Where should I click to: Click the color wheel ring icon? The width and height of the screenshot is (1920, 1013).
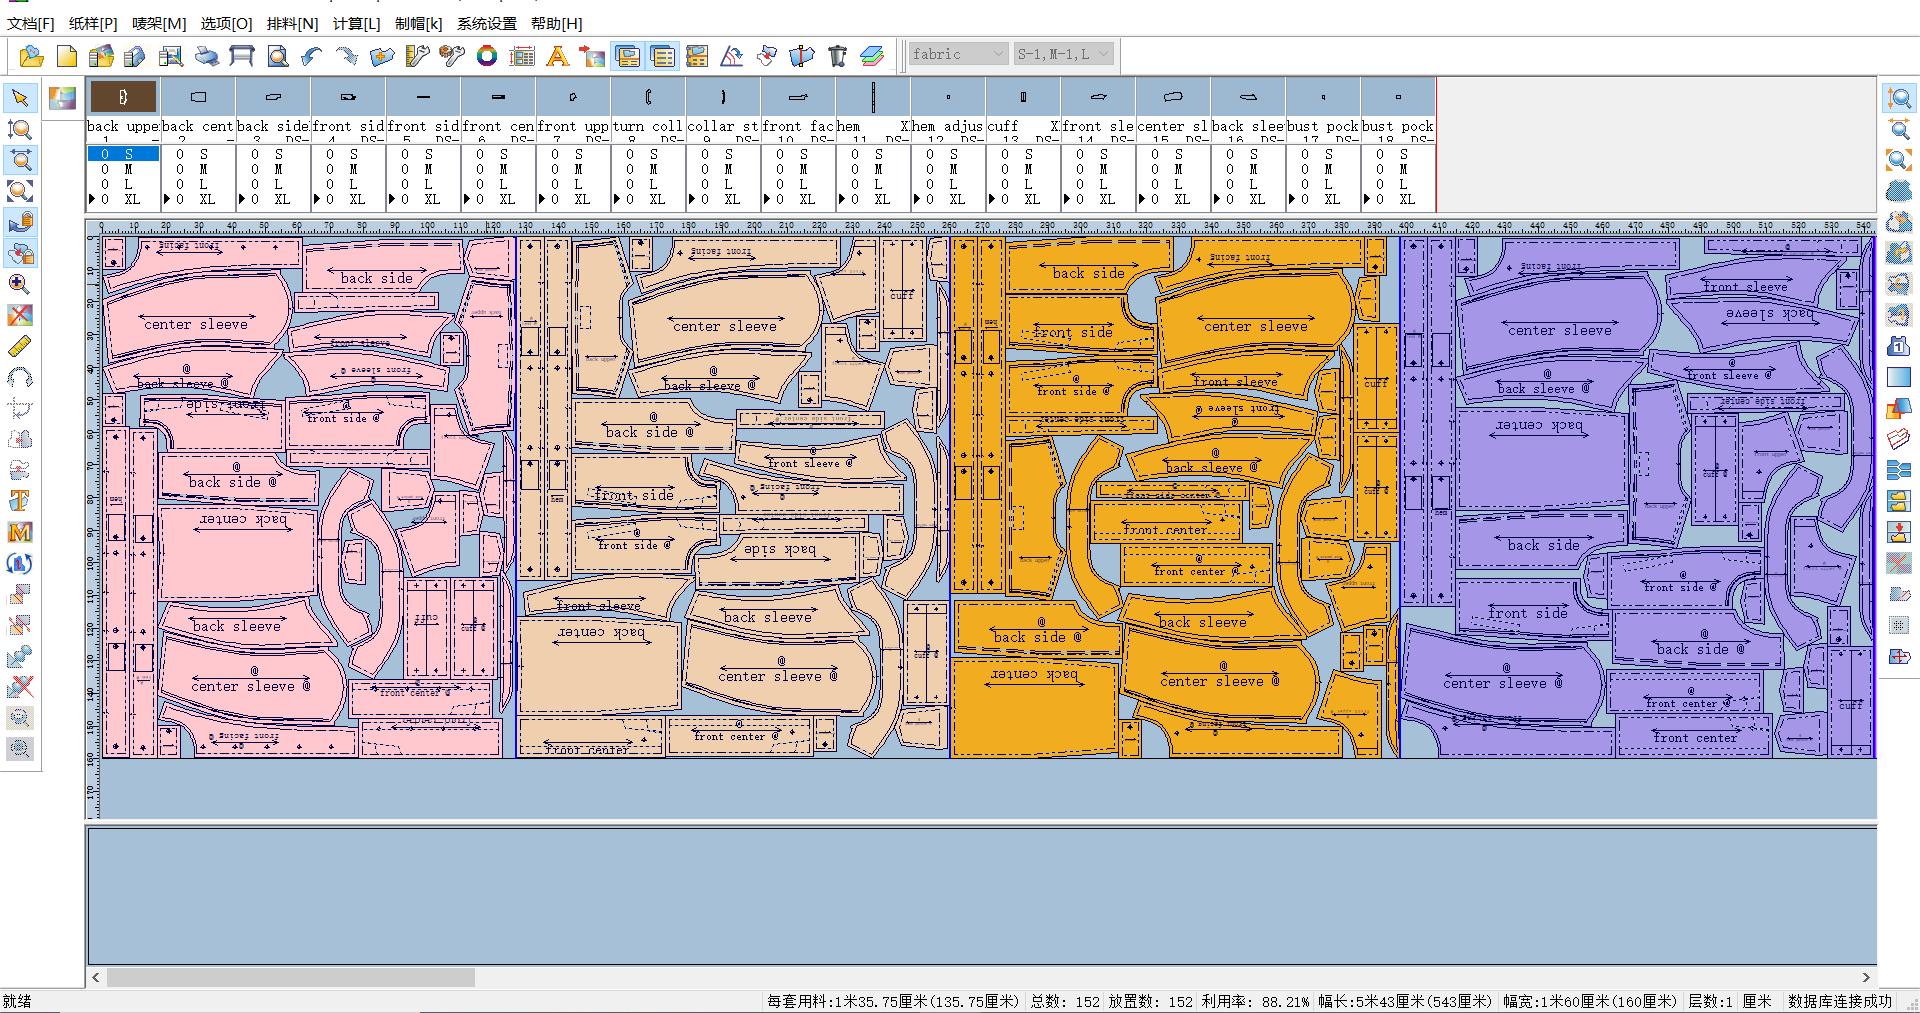(487, 56)
